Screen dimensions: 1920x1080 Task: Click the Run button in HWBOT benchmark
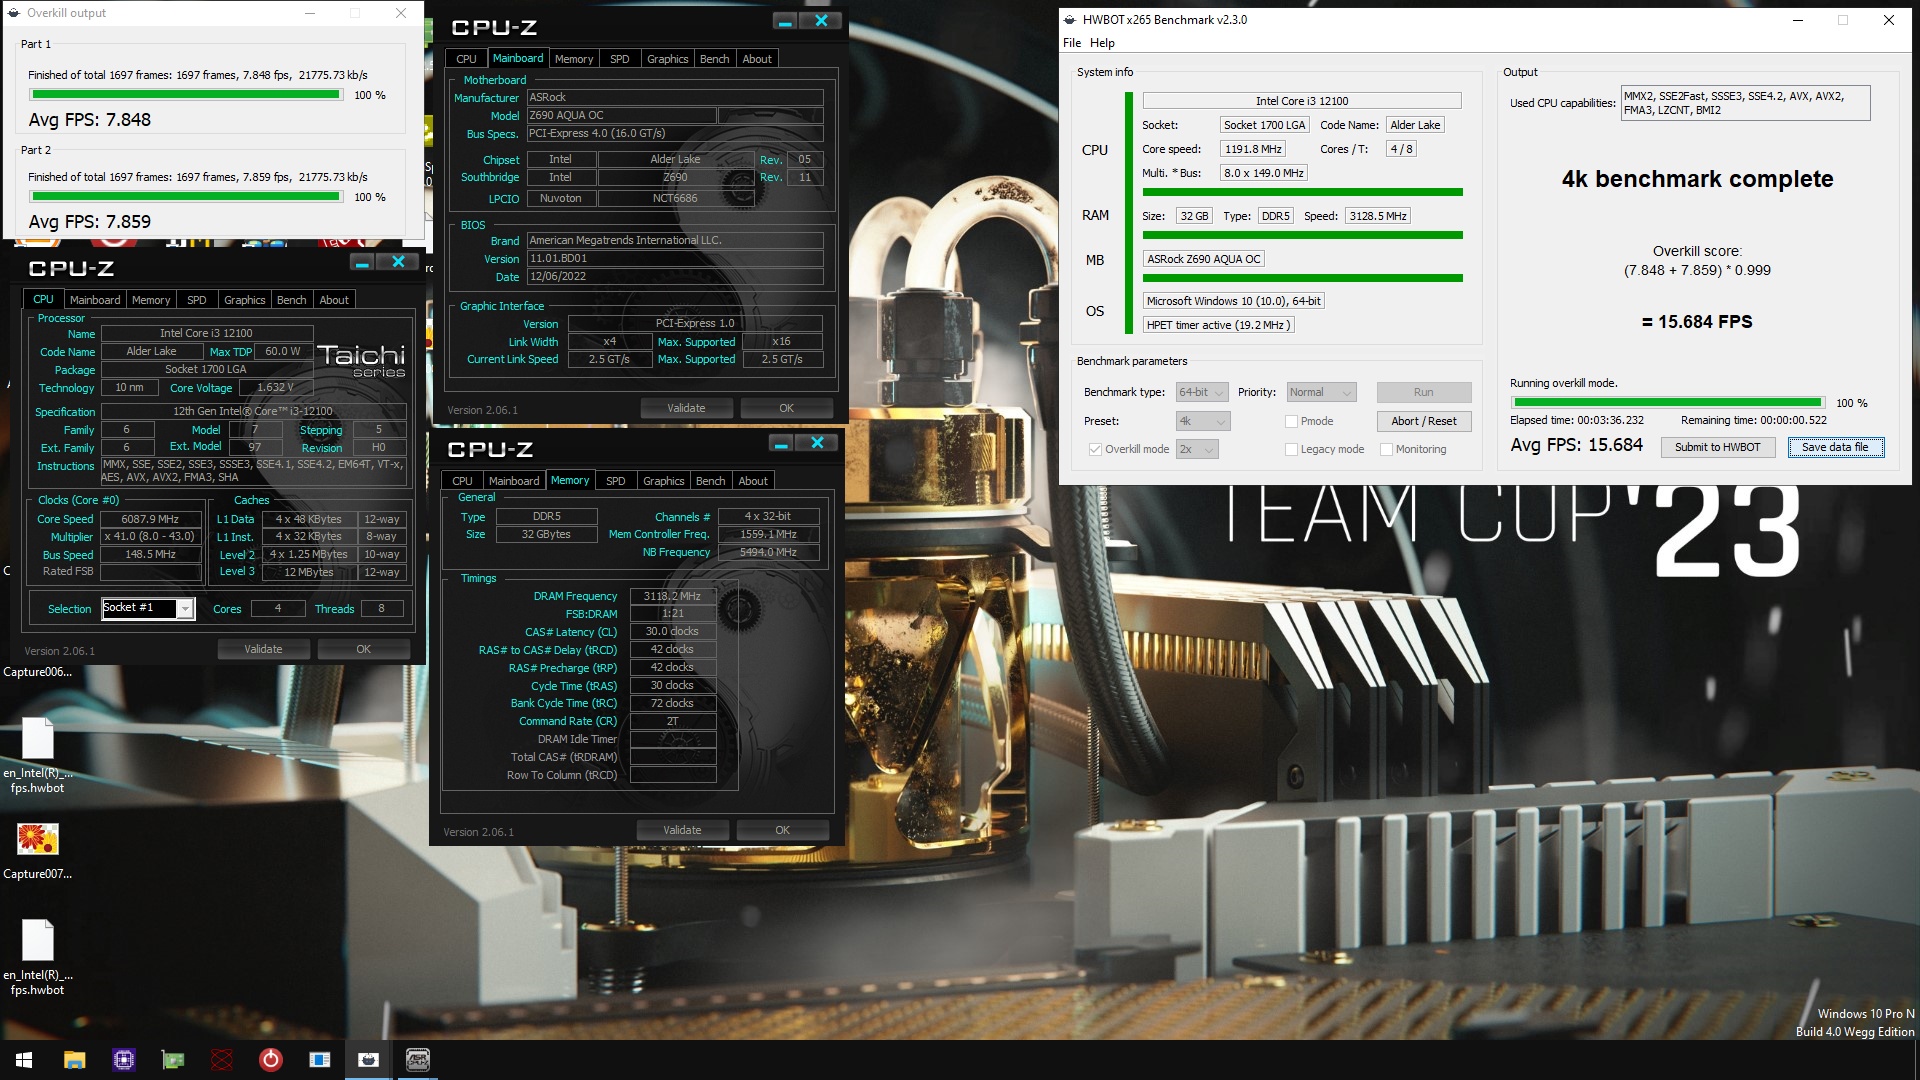click(1424, 392)
